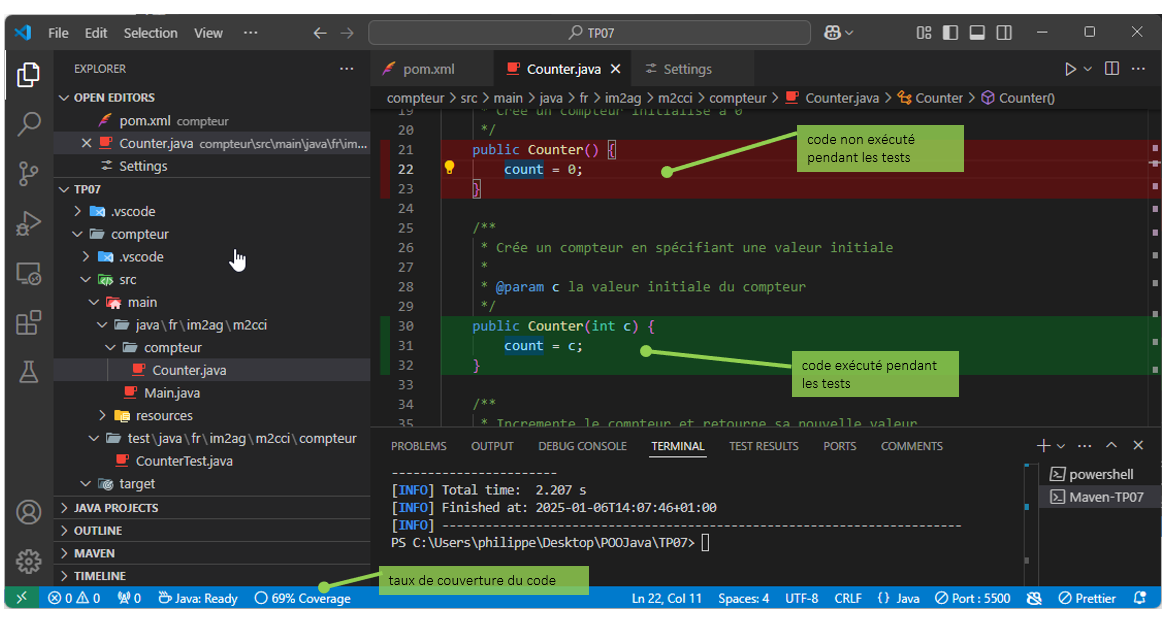The width and height of the screenshot is (1166, 619).
Task: Open the Testing flask icon view
Action: 28,372
